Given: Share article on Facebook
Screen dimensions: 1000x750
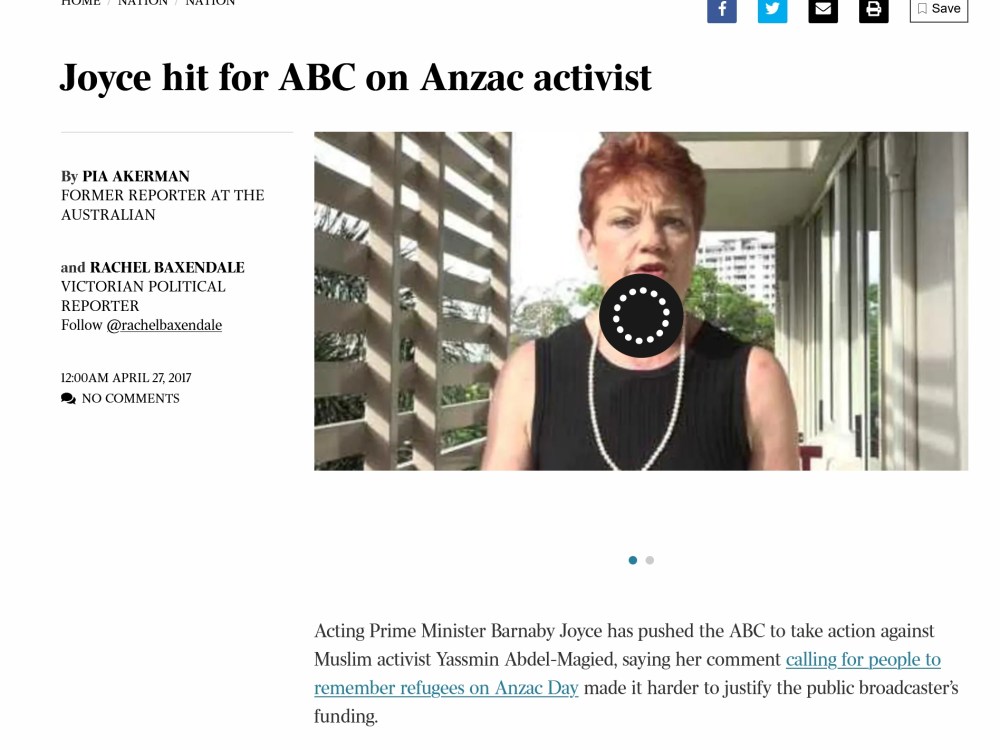Looking at the screenshot, I should click(x=721, y=10).
